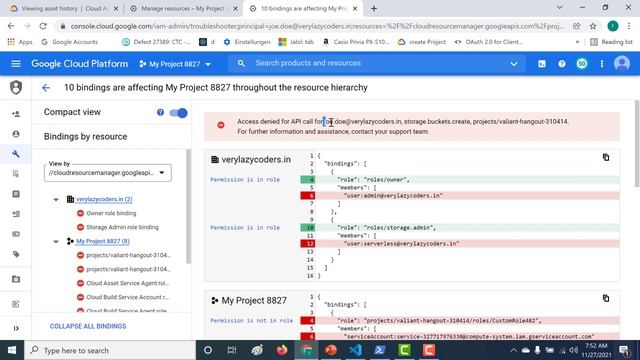Screen dimensions: 640x360
Task: Open the Einstellungen bookmark
Action: pyautogui.click(x=247, y=42)
